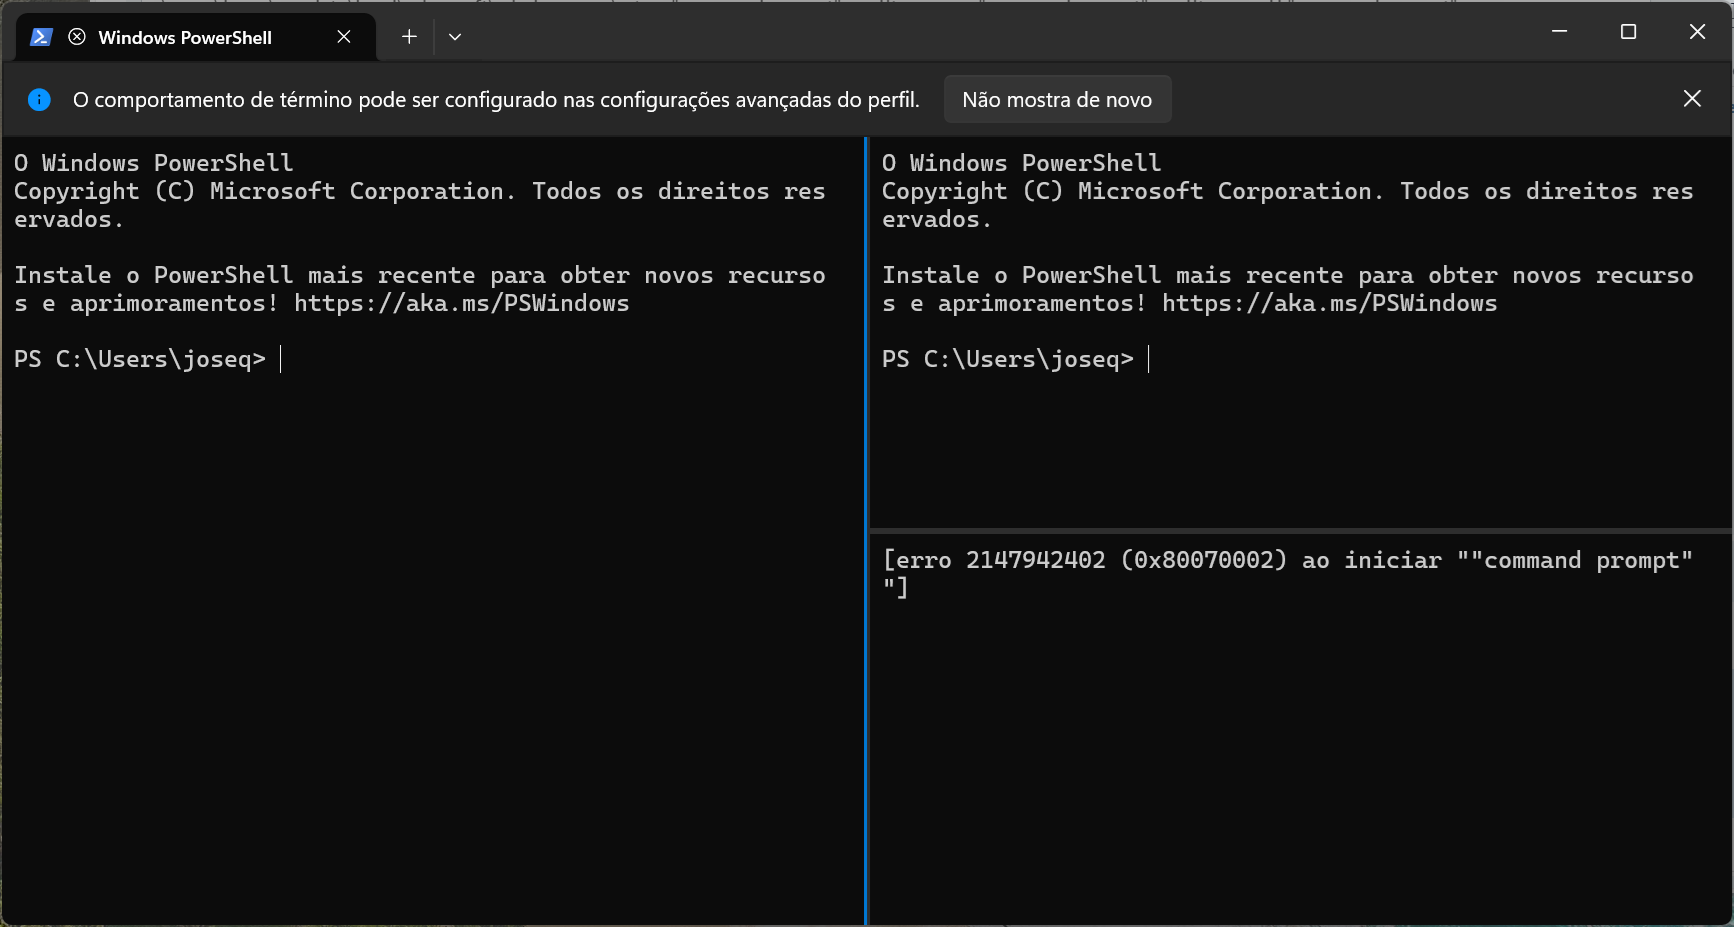Click the blue info icon in notification bar
Viewport: 1734px width, 927px height.
39,100
